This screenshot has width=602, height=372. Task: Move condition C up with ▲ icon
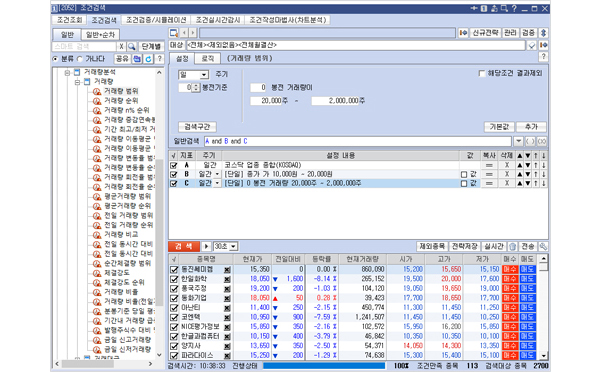coord(519,184)
